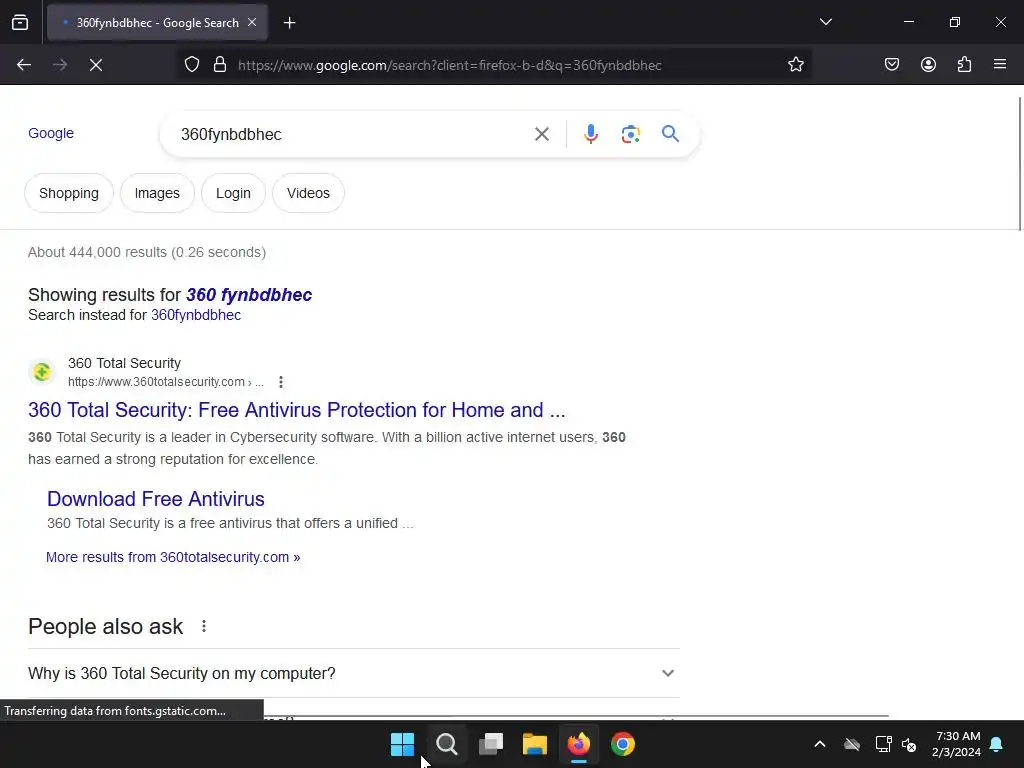Screen dimensions: 1024x768
Task: Switch to the Shopping filter
Action: click(69, 193)
